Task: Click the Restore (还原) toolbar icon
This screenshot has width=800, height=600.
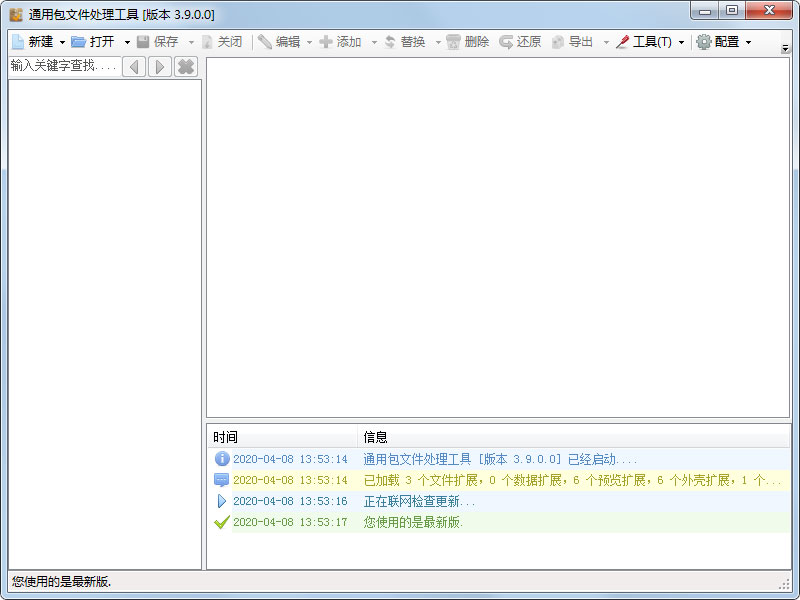Action: (506, 42)
